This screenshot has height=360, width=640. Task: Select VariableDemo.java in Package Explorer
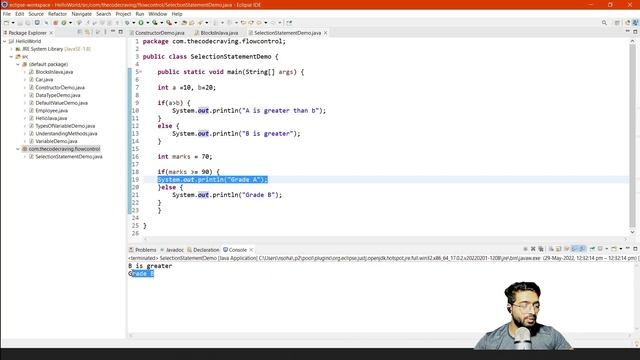point(56,141)
